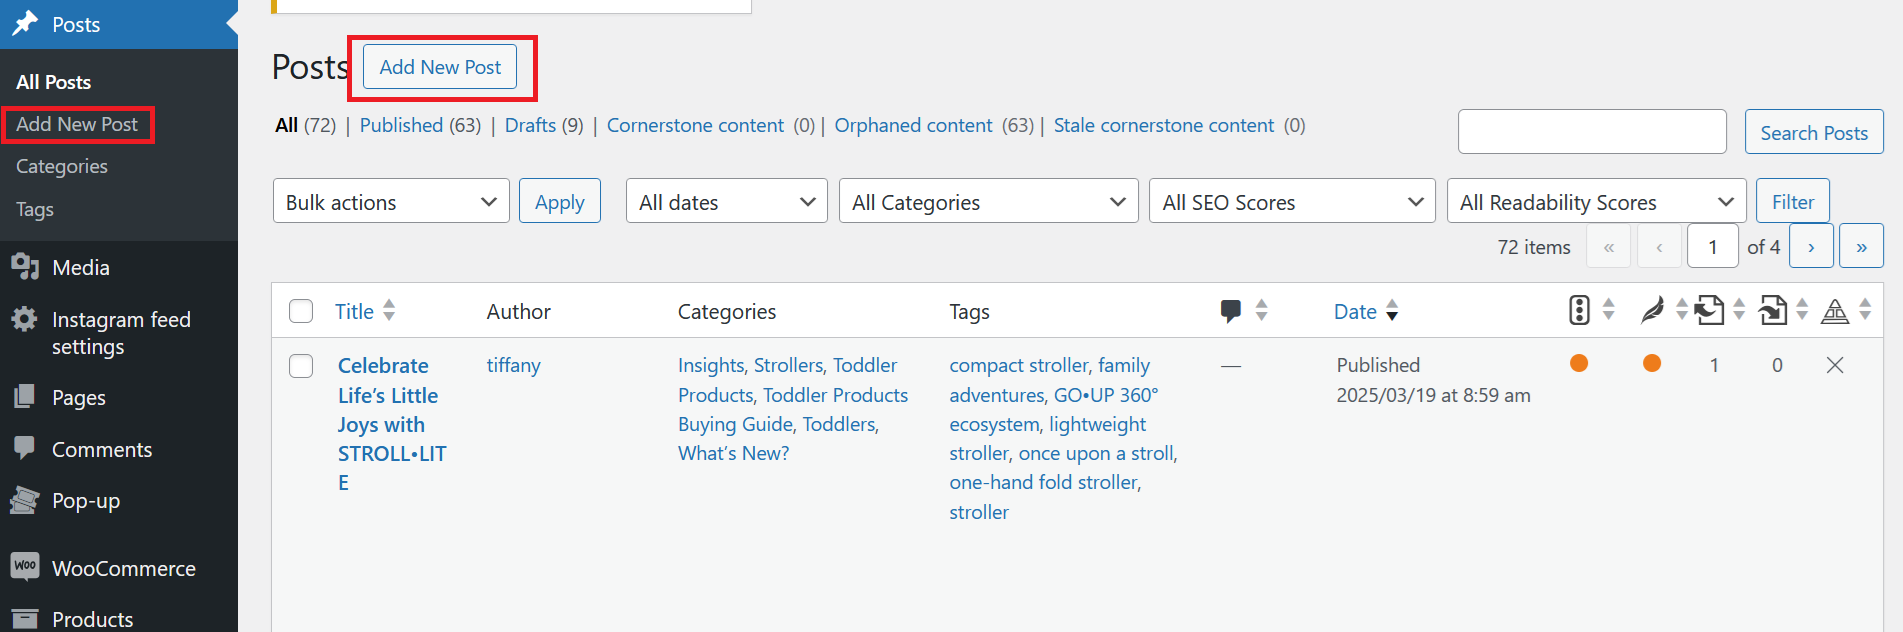The height and width of the screenshot is (632, 1903).
Task: Click the Posts pushpin icon in sidebar
Action: (x=25, y=24)
